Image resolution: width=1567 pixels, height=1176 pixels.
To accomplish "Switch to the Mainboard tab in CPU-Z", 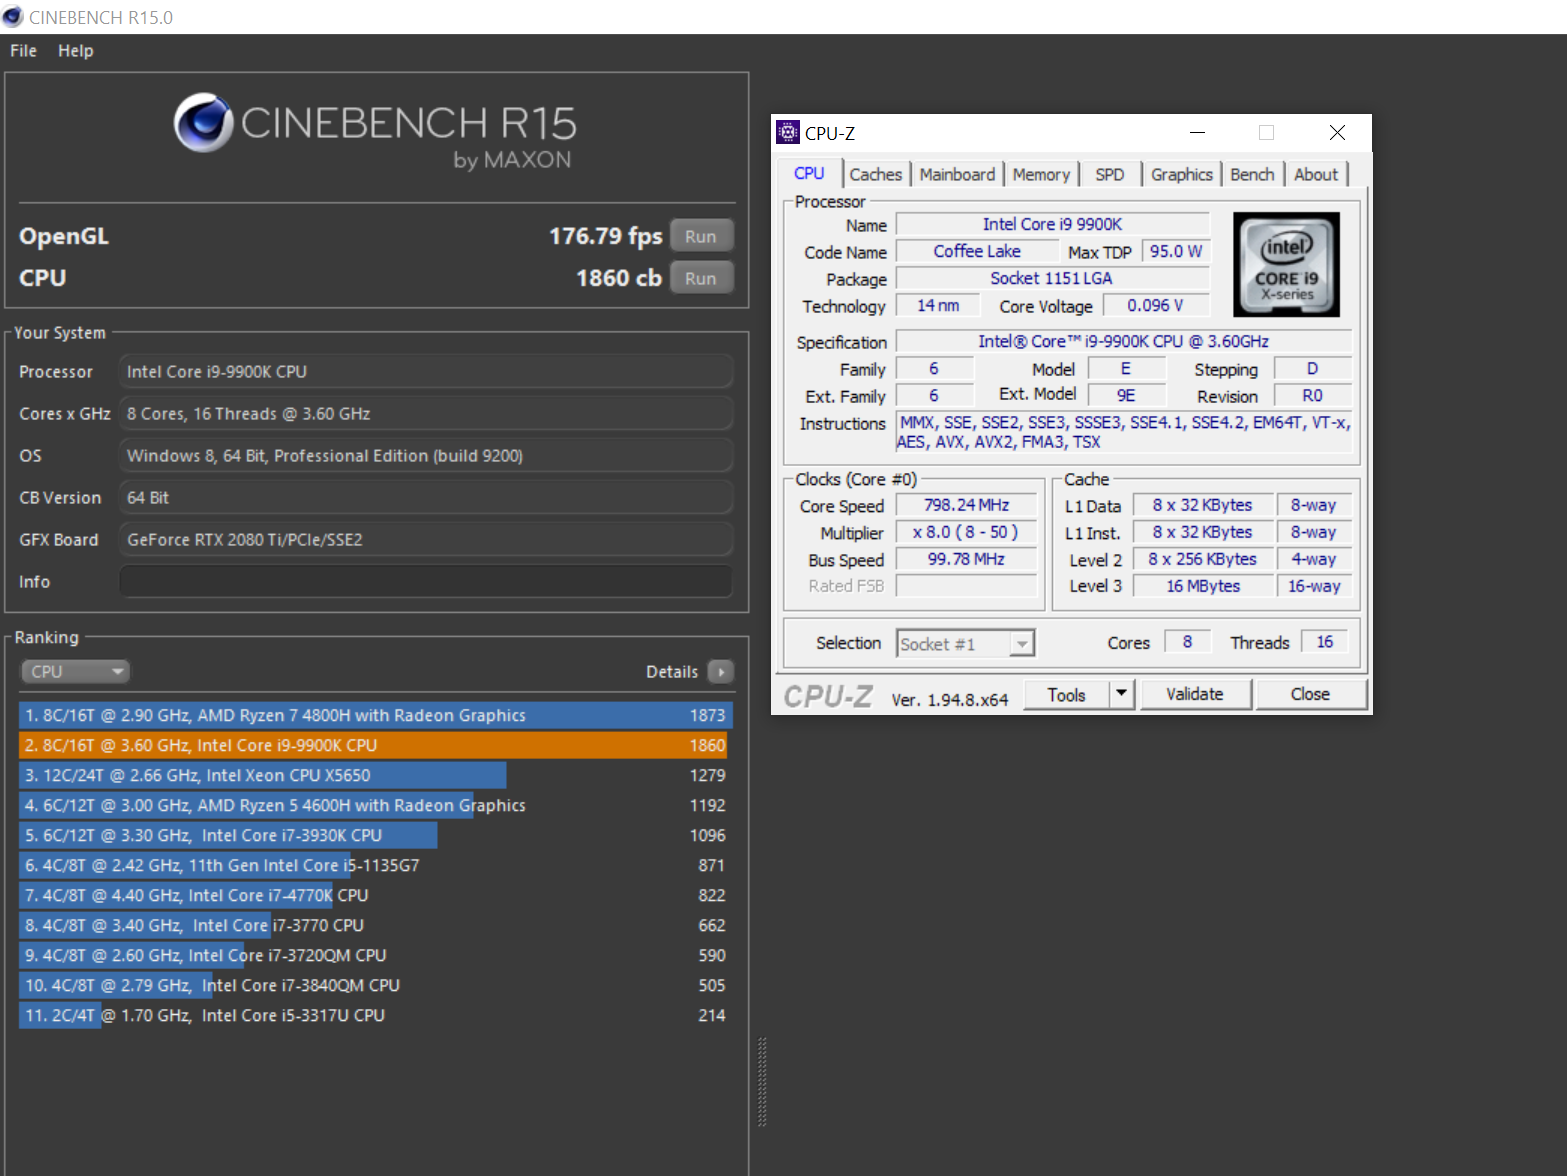I will click(x=957, y=174).
